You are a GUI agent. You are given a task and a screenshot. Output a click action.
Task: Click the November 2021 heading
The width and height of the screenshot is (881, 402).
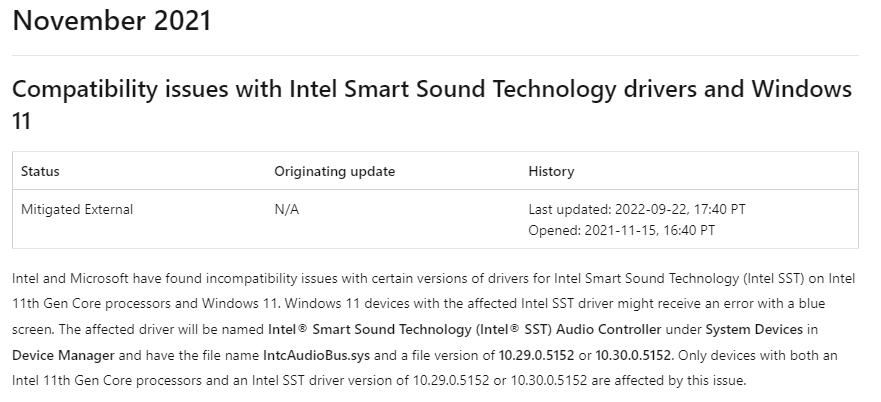(x=112, y=20)
